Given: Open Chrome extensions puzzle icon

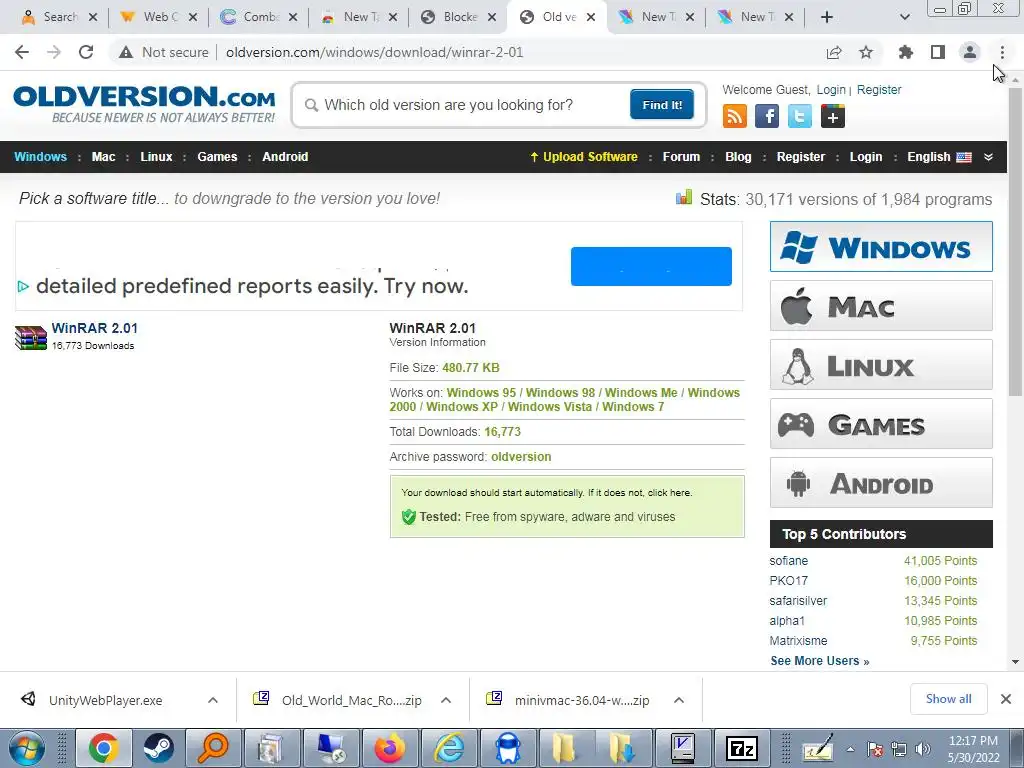Looking at the screenshot, I should 905,52.
